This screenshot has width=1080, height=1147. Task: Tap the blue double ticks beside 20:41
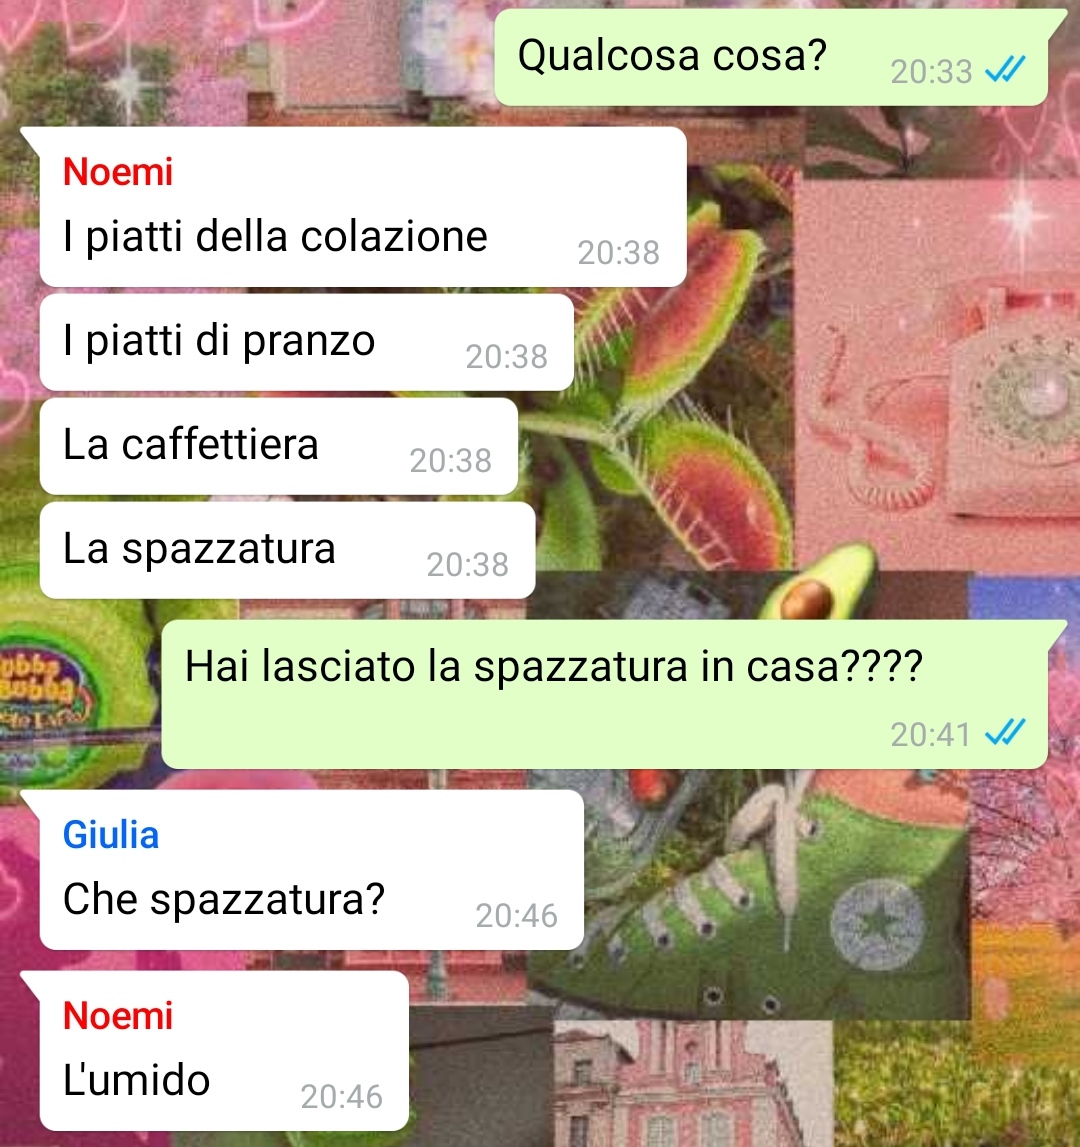pos(1005,732)
